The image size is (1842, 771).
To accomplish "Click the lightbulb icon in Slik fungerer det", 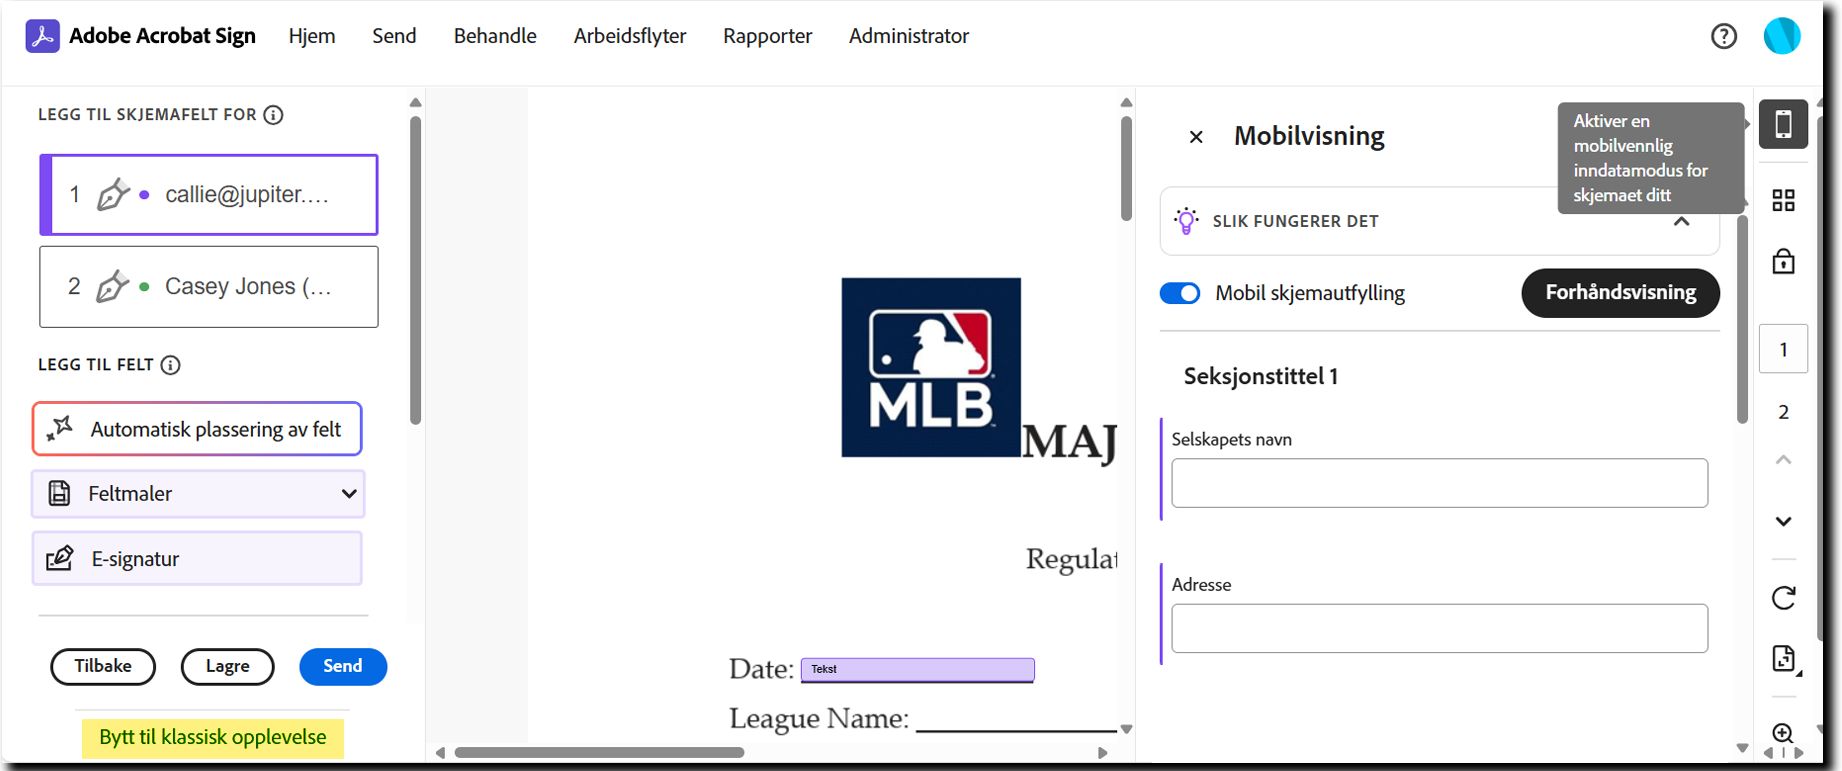I will click(x=1186, y=221).
